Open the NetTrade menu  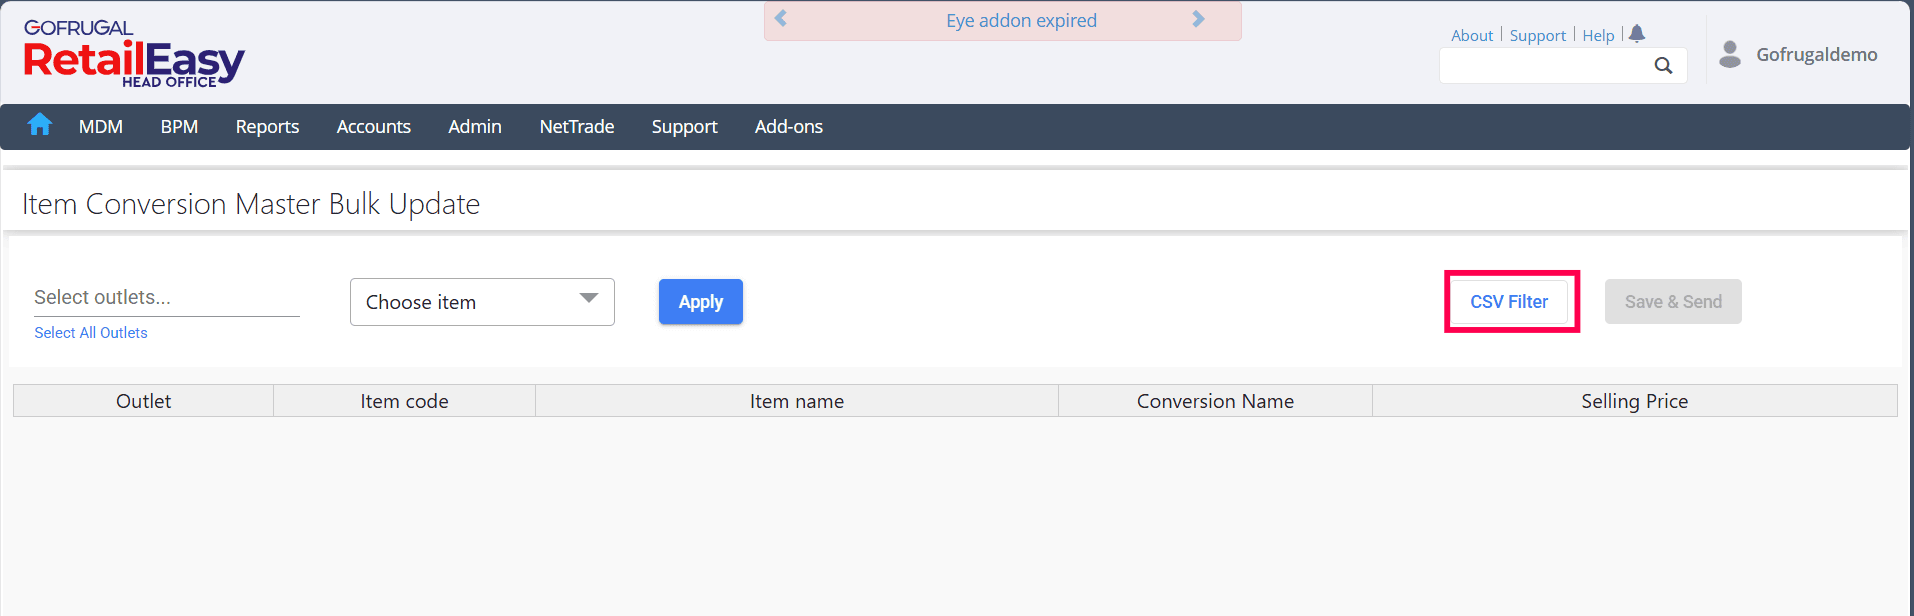click(x=576, y=127)
